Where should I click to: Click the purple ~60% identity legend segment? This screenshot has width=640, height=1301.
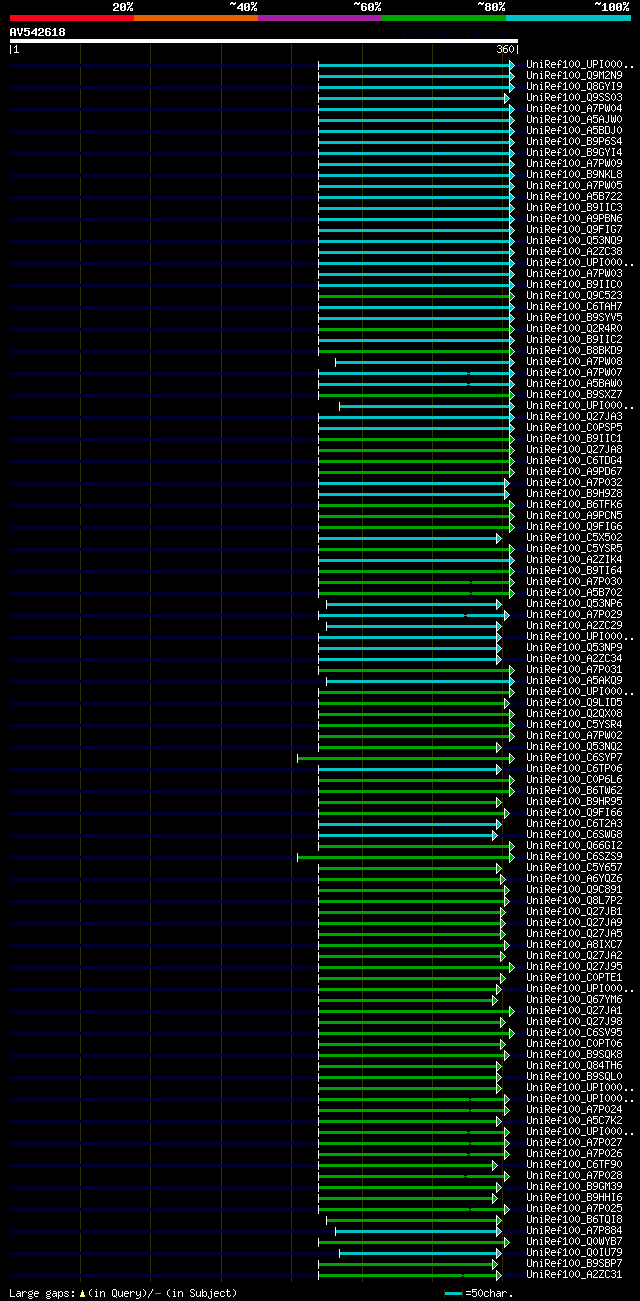319,17
